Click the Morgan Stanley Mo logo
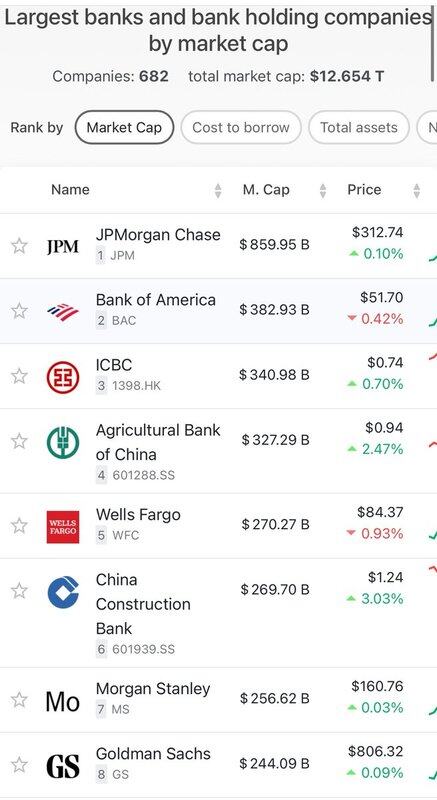The height and width of the screenshot is (800, 437). click(63, 702)
